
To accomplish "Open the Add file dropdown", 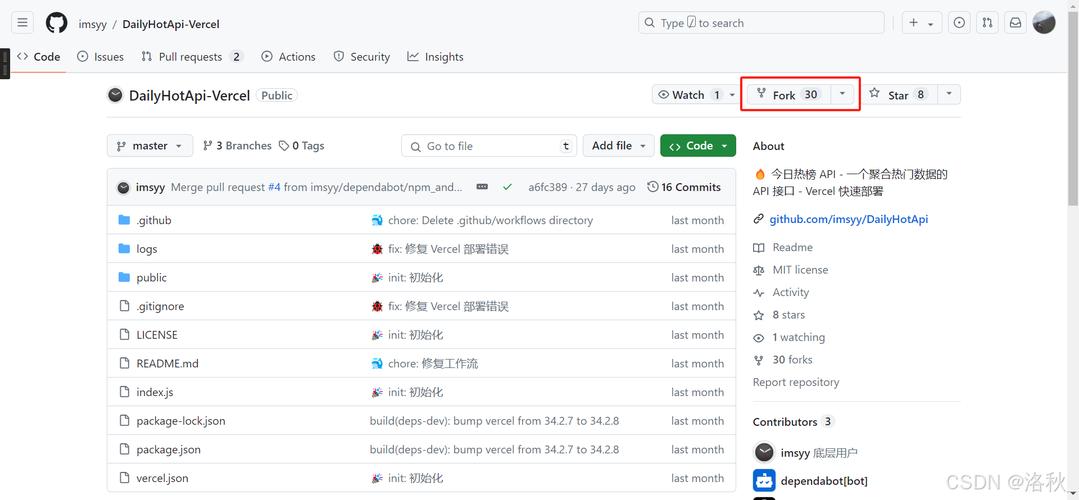I will point(619,146).
